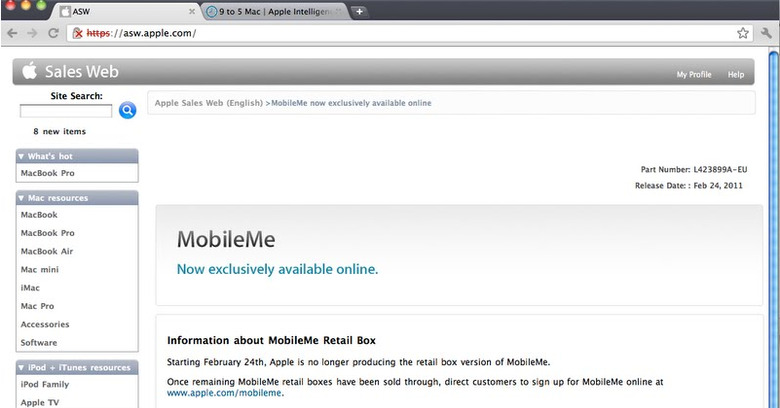
Task: Open Accessories in Mac resources
Action: (x=45, y=324)
